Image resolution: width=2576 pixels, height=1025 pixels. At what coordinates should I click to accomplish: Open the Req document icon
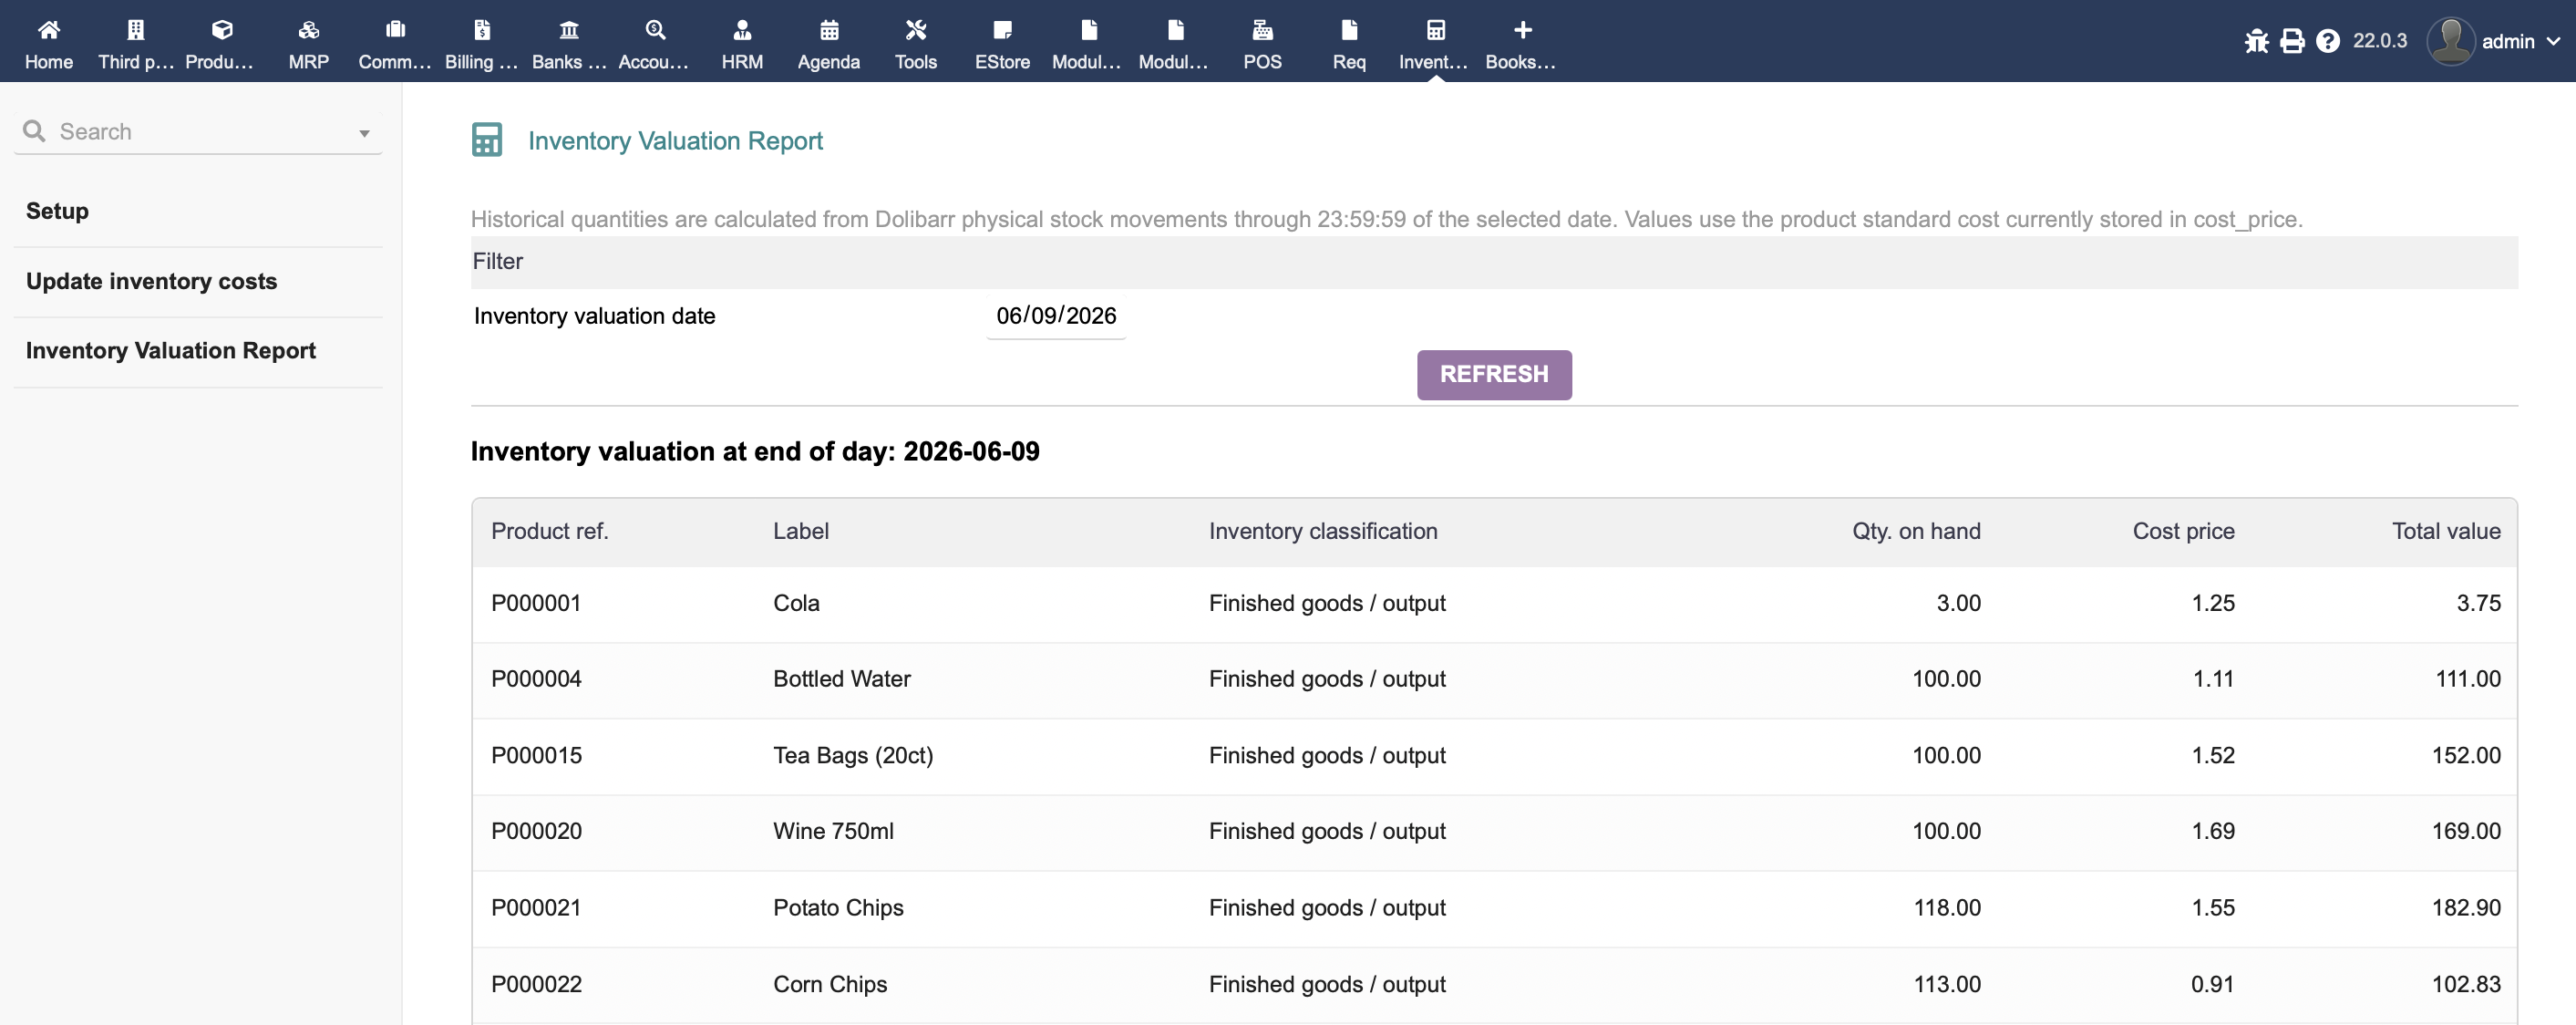[x=1349, y=30]
